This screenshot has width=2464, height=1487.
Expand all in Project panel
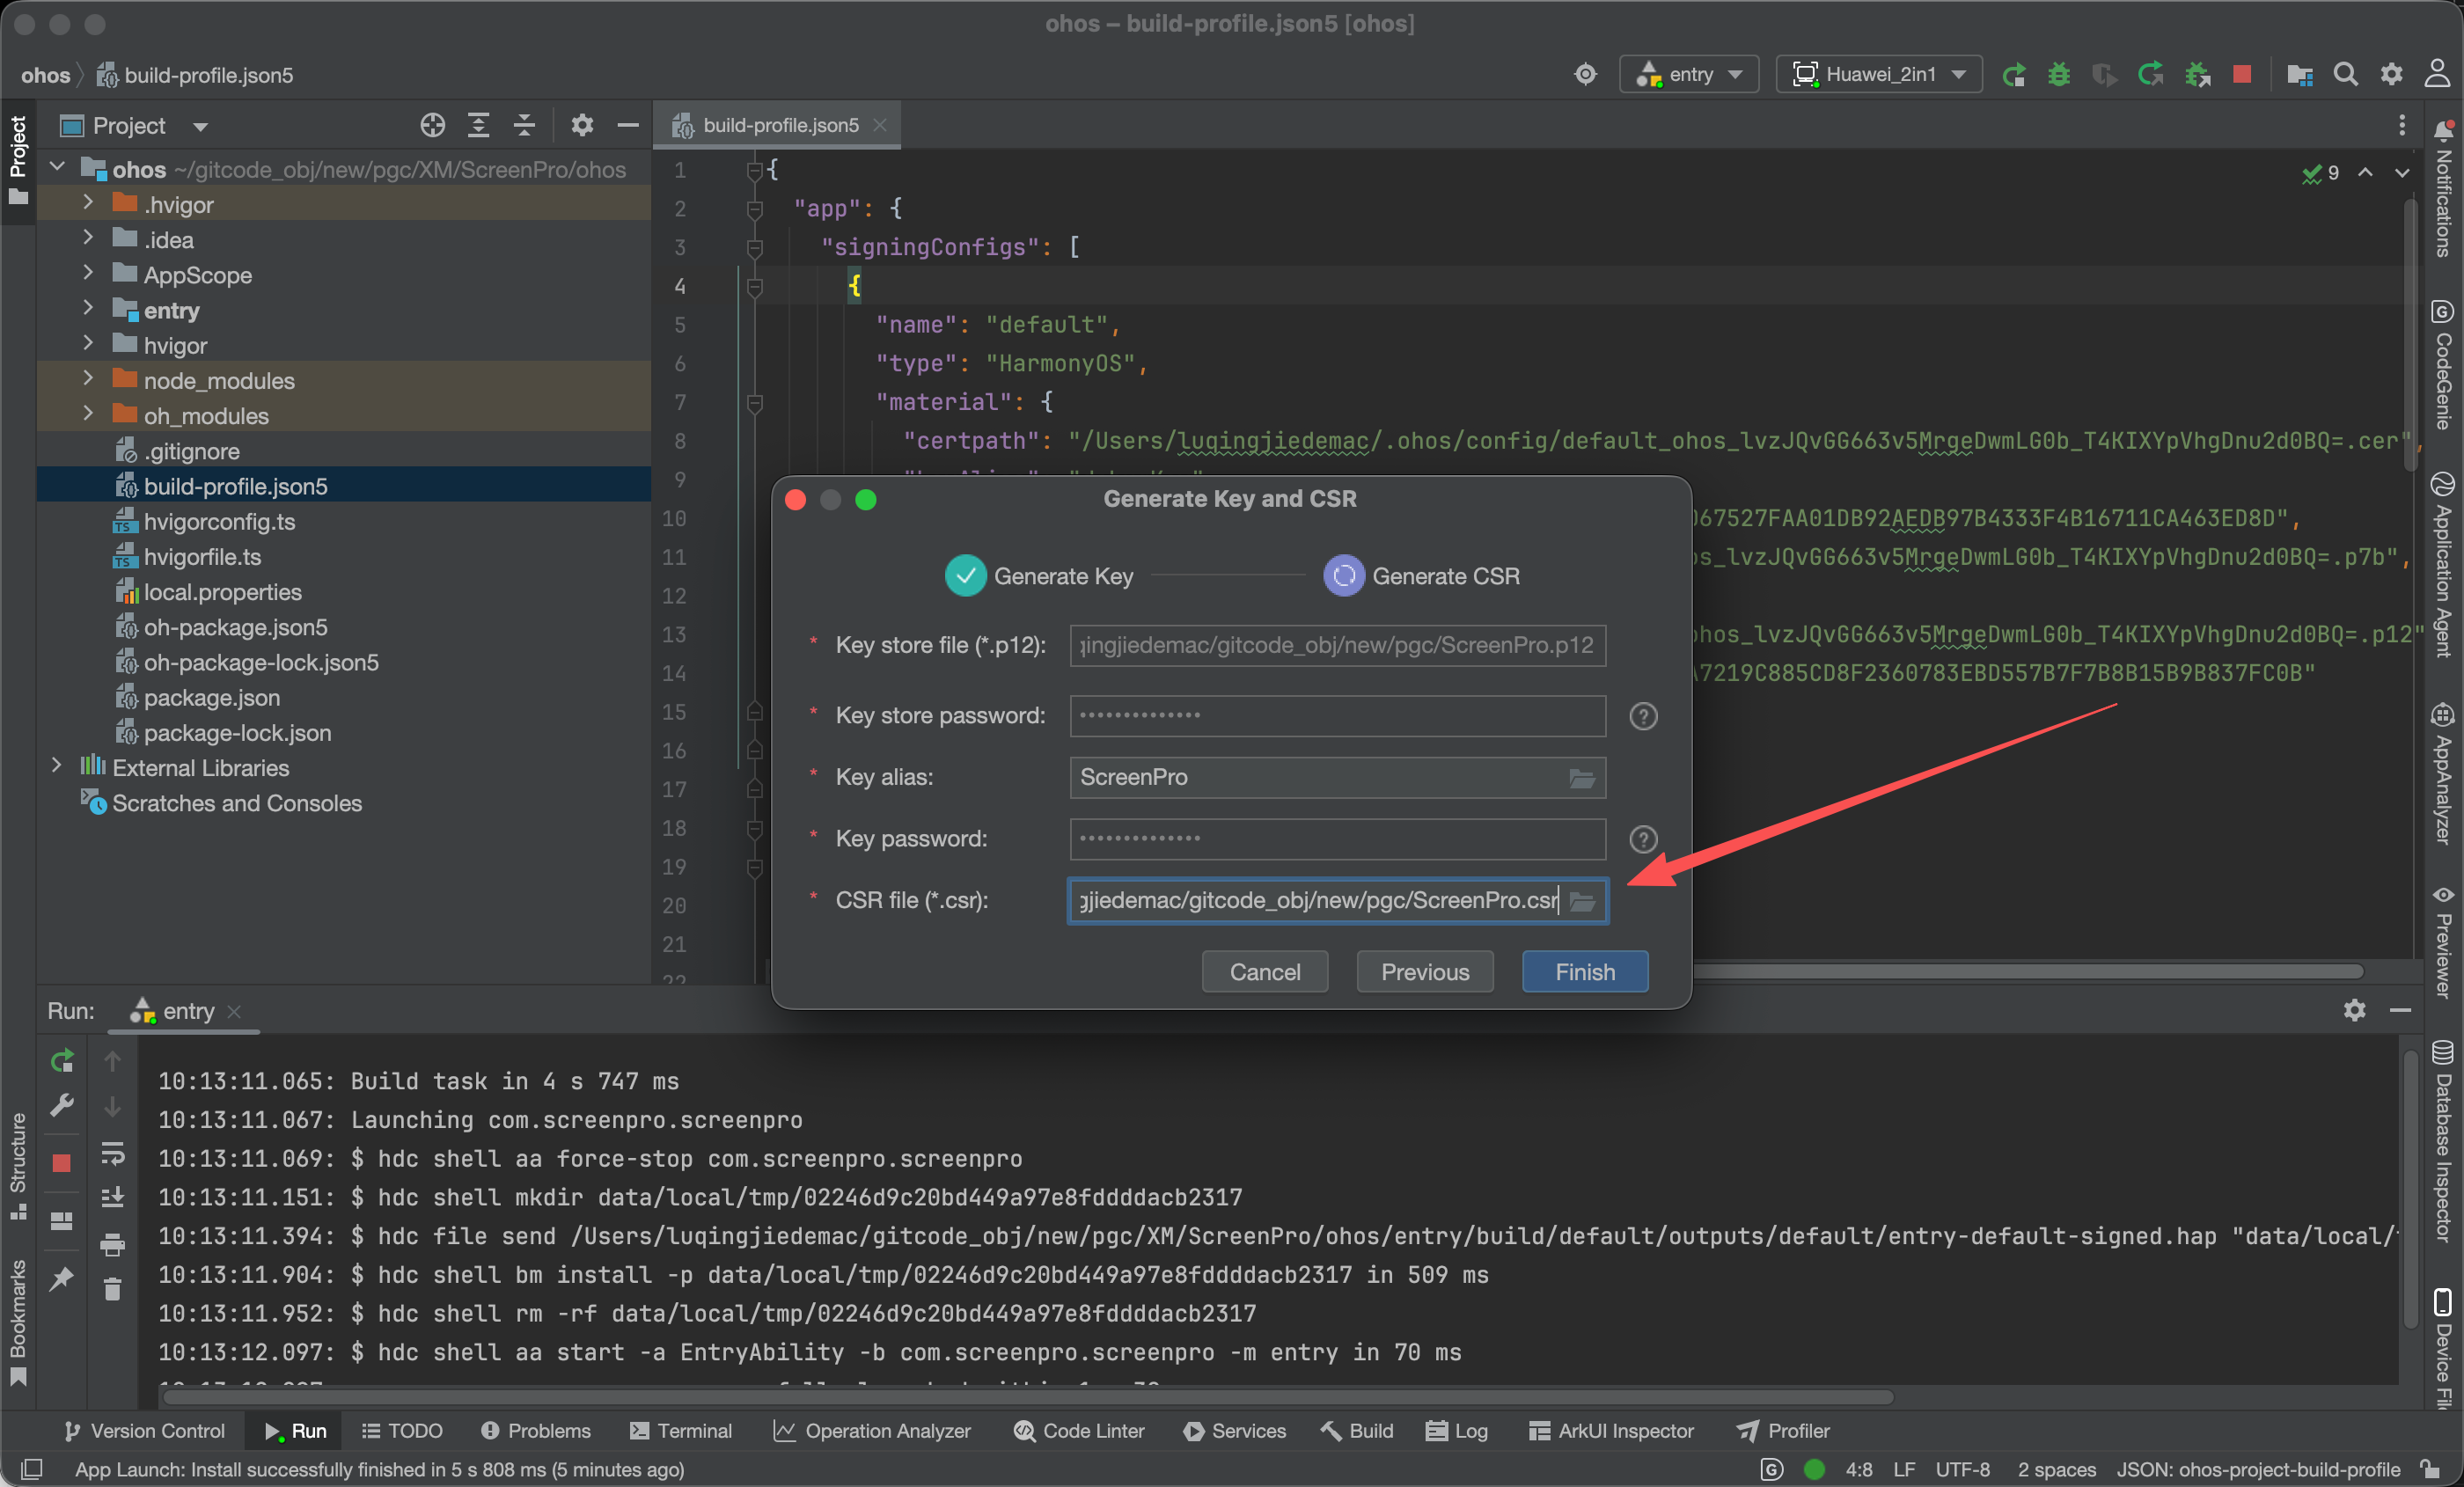[479, 125]
